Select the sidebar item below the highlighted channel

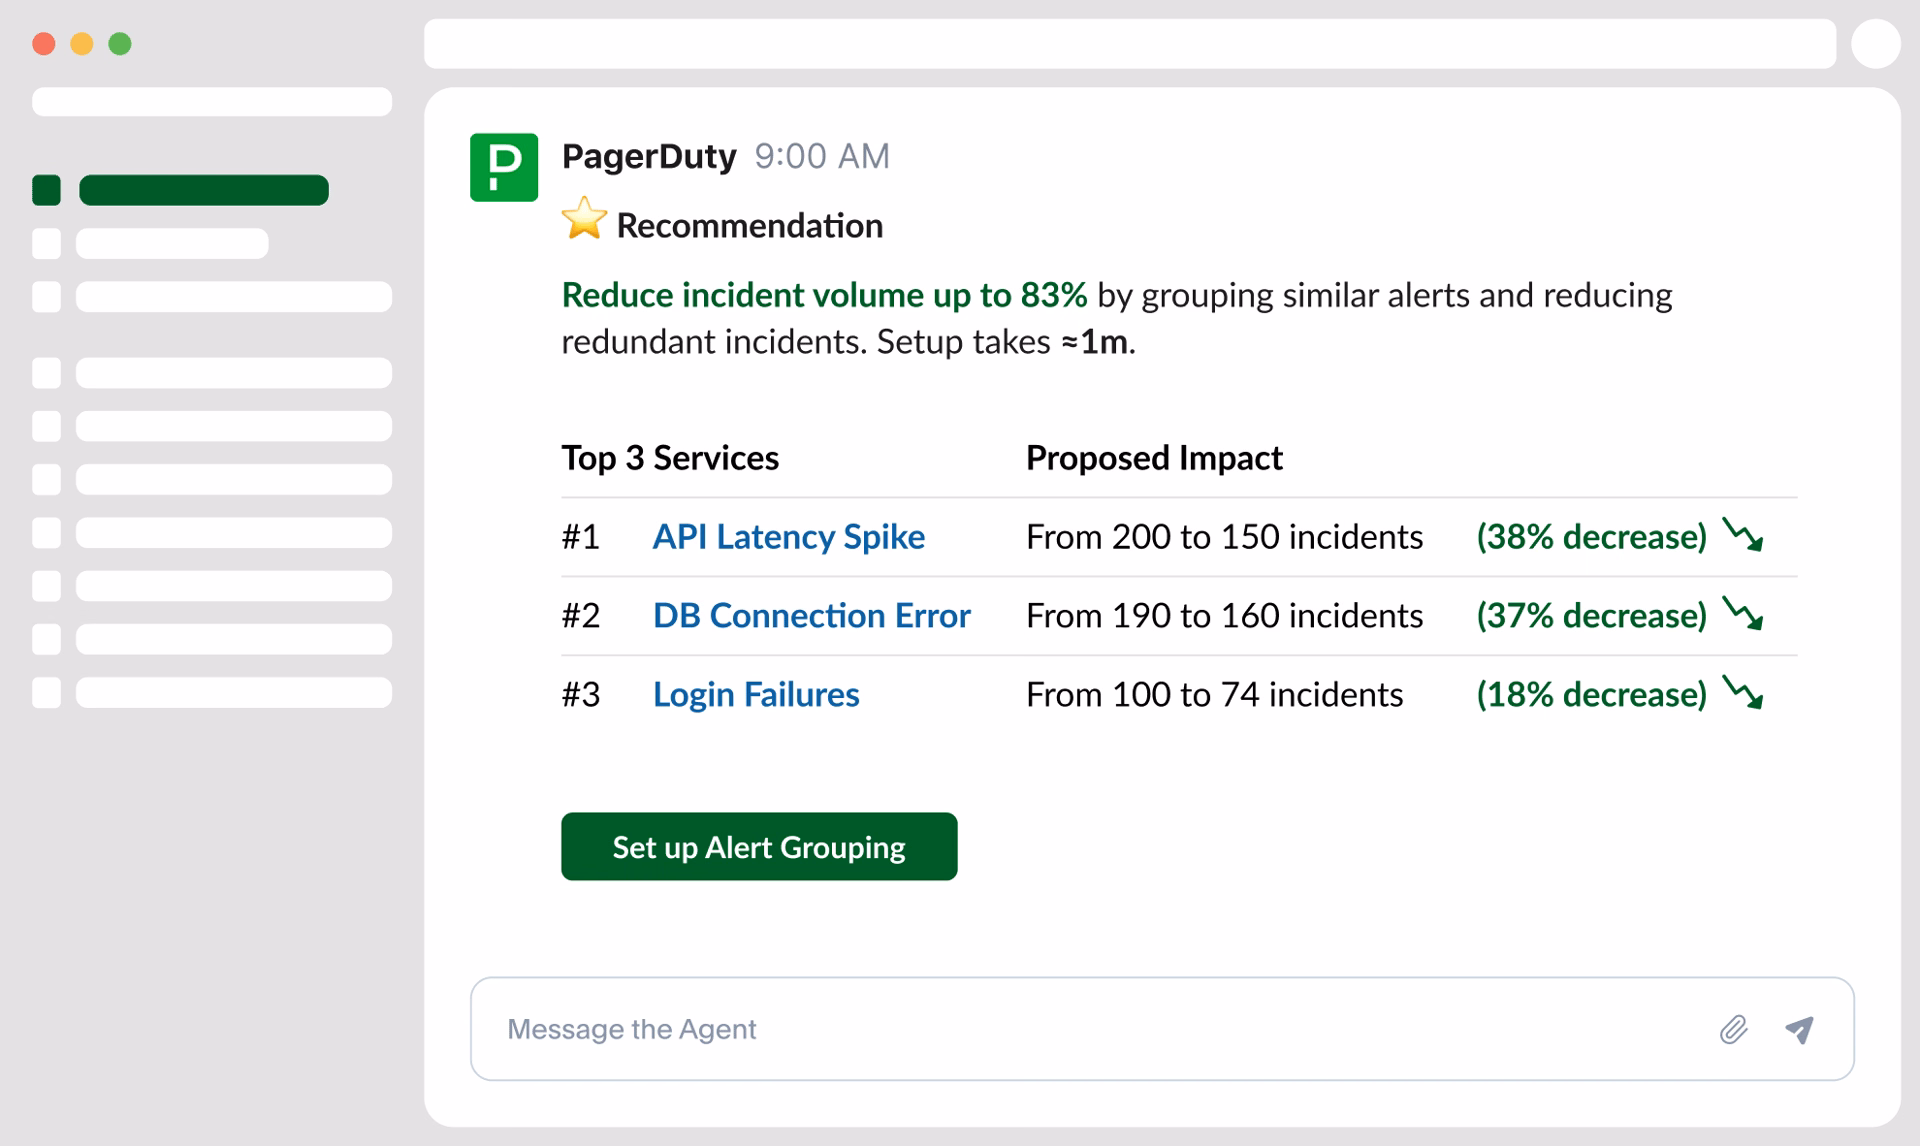(171, 242)
